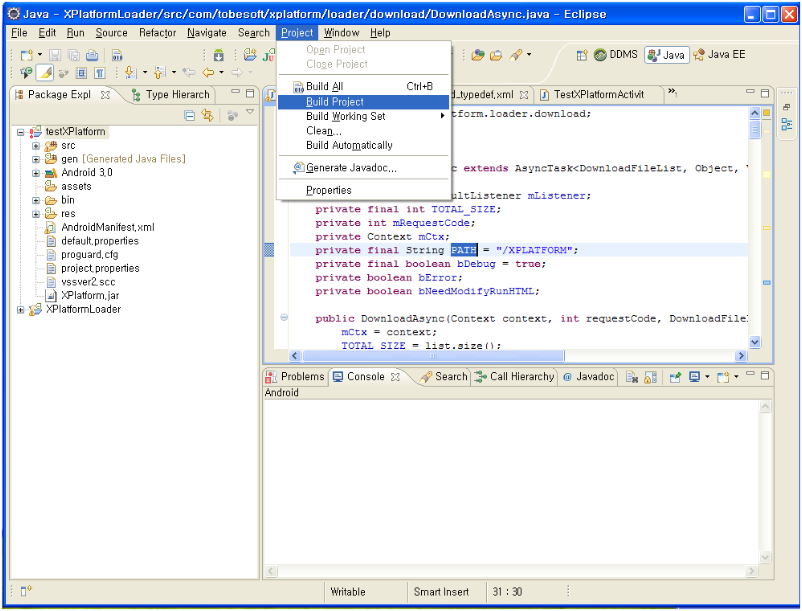802x611 pixels.
Task: Switch to the Problems tab
Action: pyautogui.click(x=295, y=377)
